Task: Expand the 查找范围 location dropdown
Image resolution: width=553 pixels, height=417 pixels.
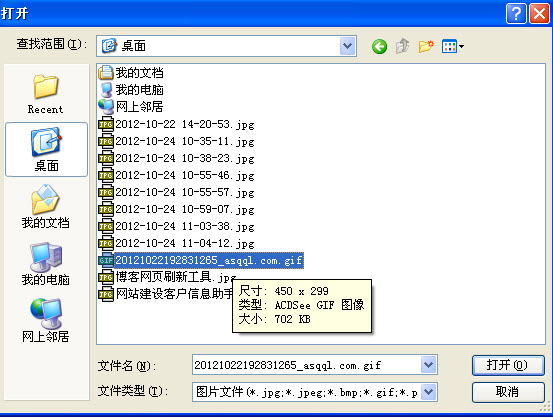Action: [347, 46]
